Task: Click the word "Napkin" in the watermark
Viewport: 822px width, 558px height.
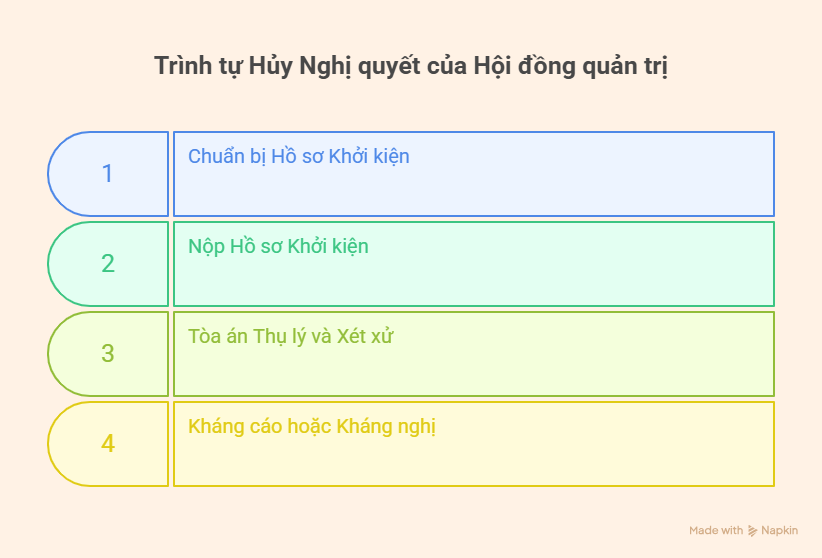Action: click(779, 530)
